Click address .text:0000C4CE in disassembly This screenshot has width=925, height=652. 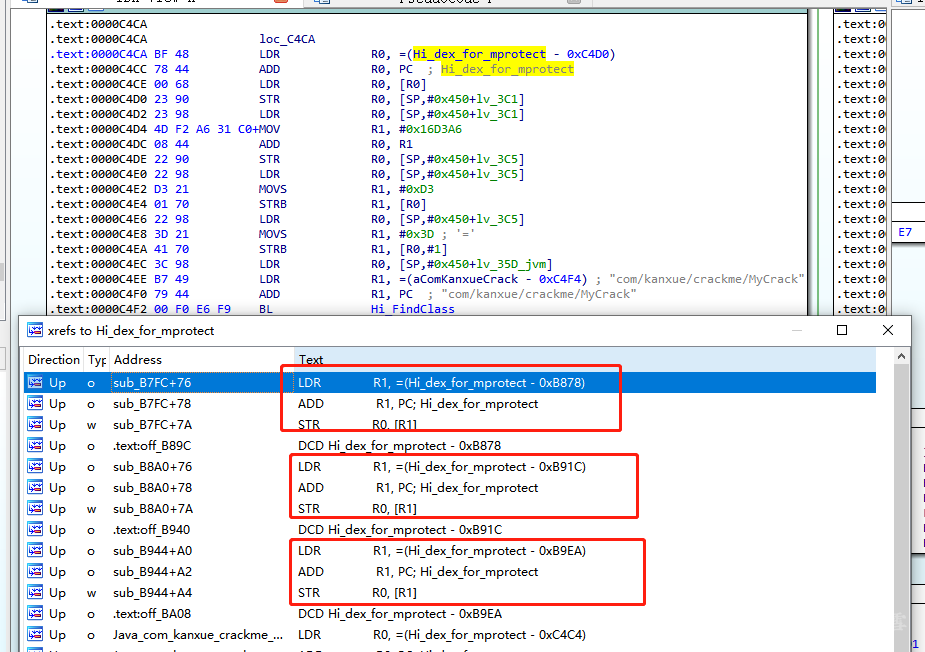(99, 84)
